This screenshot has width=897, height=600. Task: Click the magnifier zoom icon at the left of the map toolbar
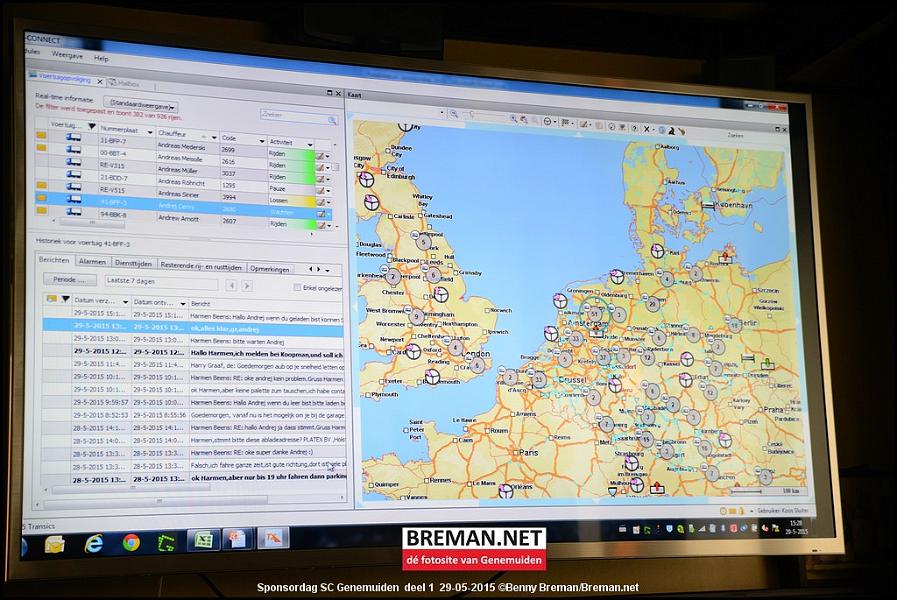(x=454, y=114)
